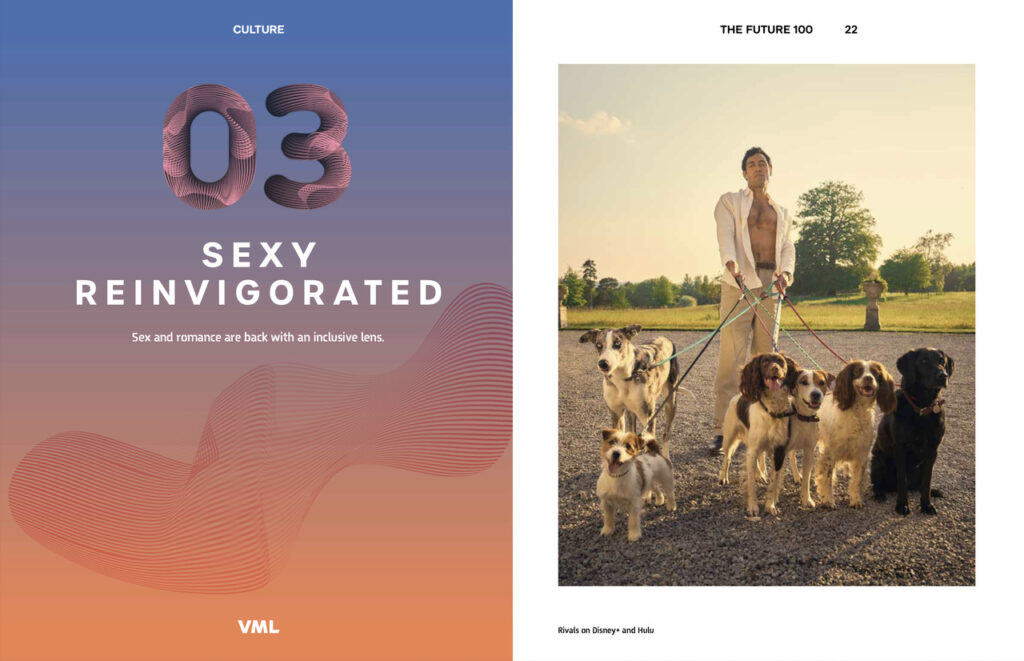Click the digit 0 in chapter number
This screenshot has height=661, width=1024.
(209, 146)
